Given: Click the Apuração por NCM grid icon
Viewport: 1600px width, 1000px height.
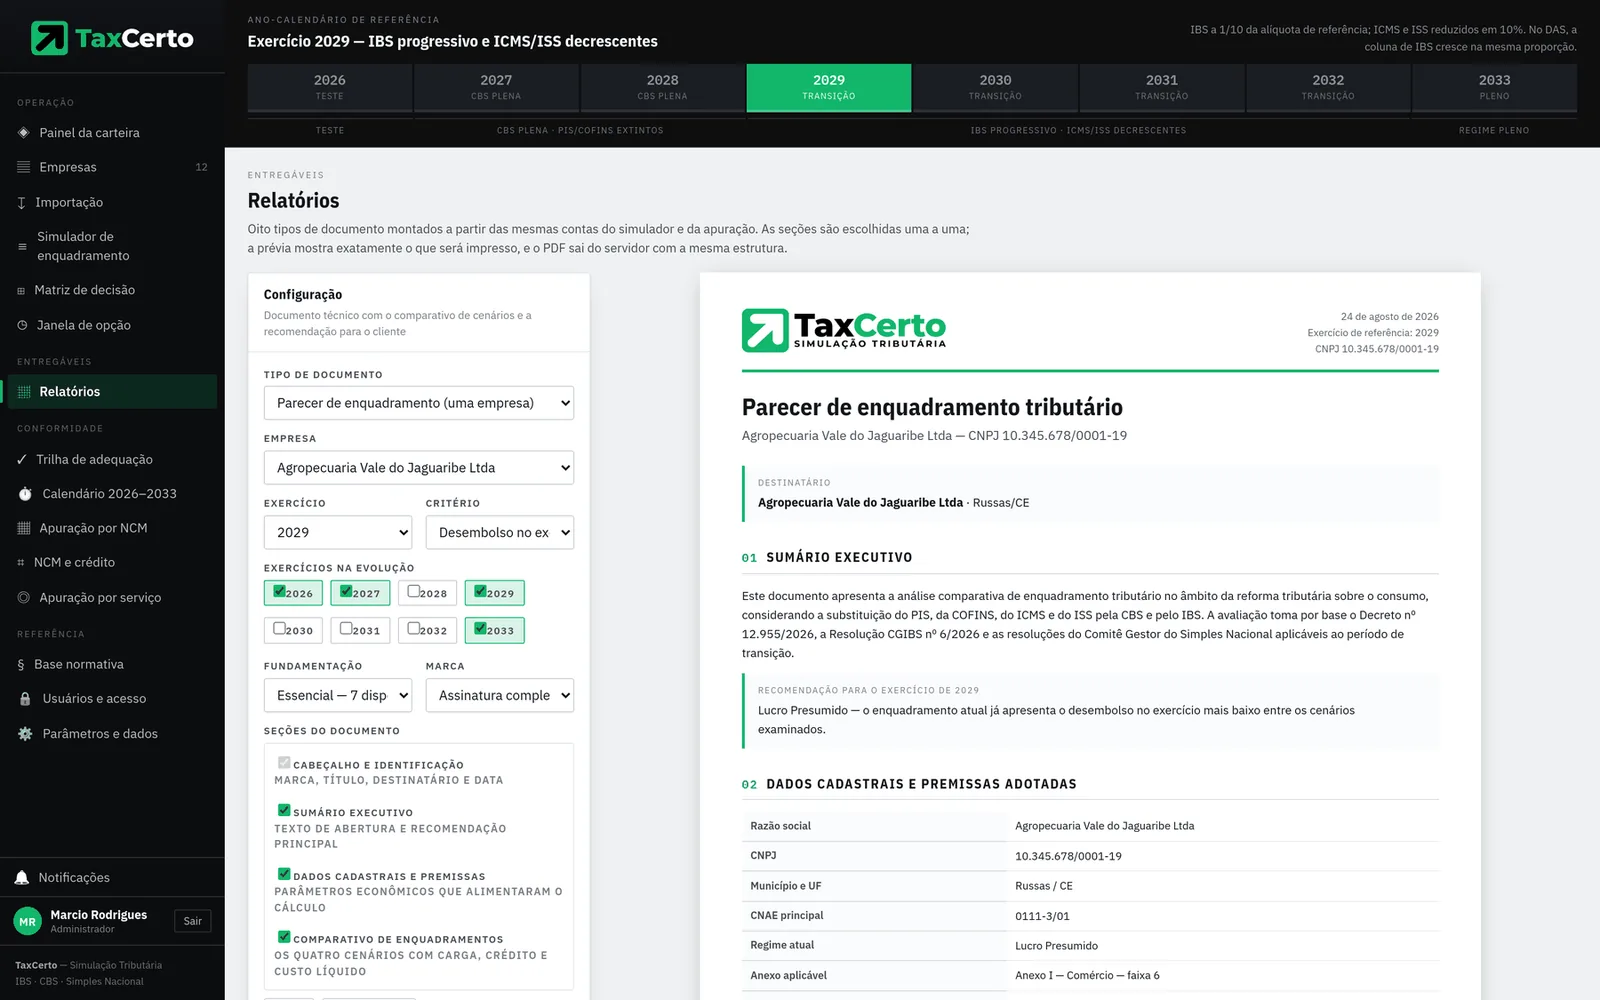Looking at the screenshot, I should point(24,528).
